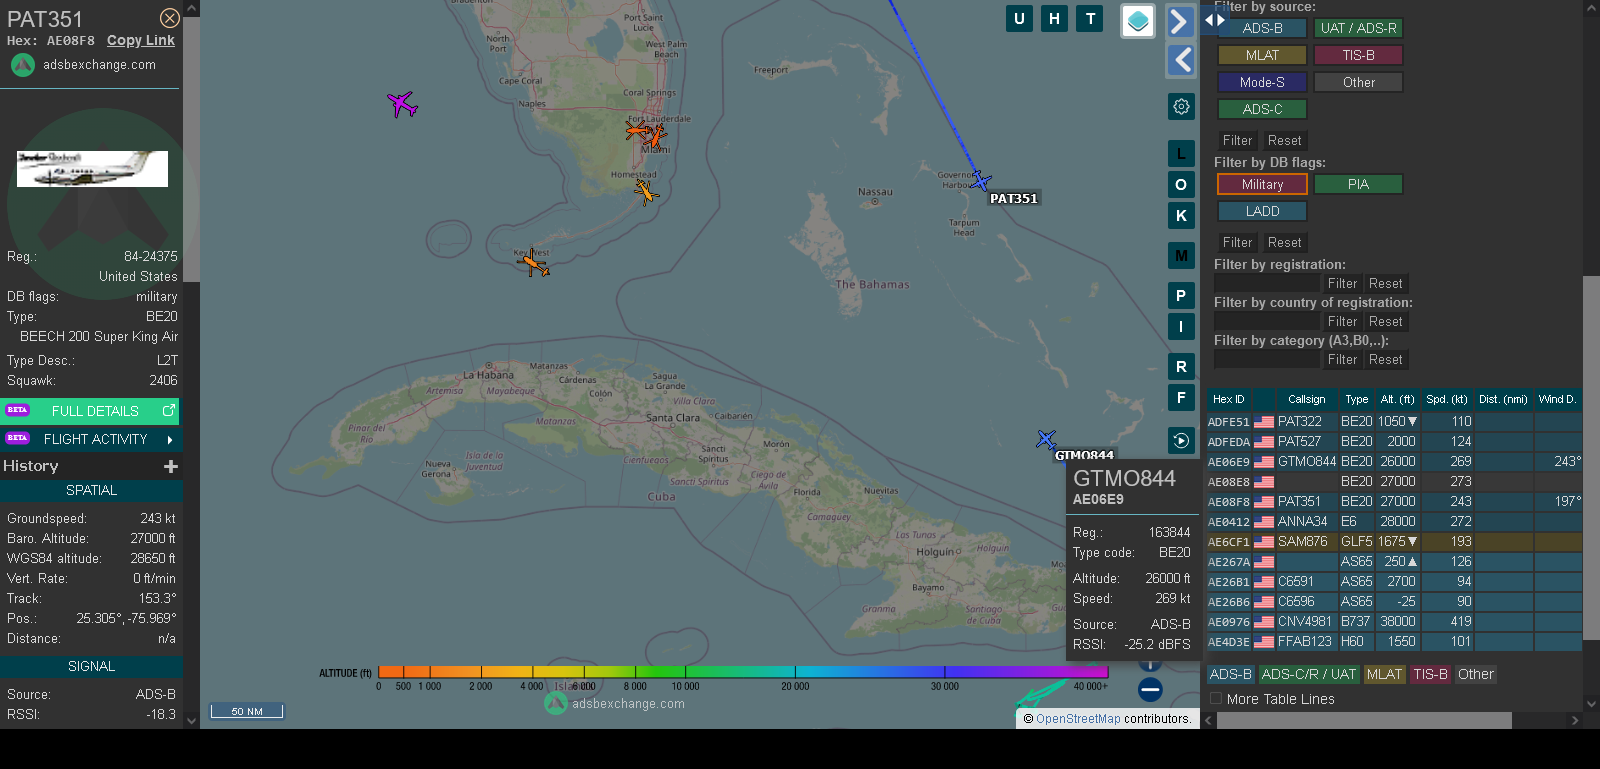Toggle the I map option button
Screen dimensions: 1600x769
pyautogui.click(x=1181, y=327)
